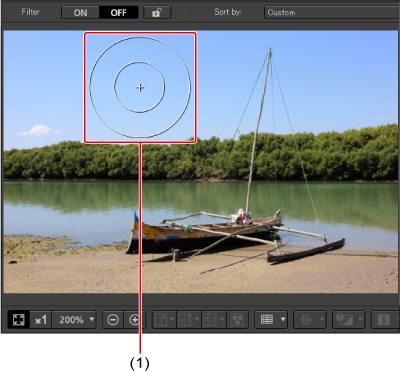
Task: Turn the filter ON
Action: click(80, 13)
